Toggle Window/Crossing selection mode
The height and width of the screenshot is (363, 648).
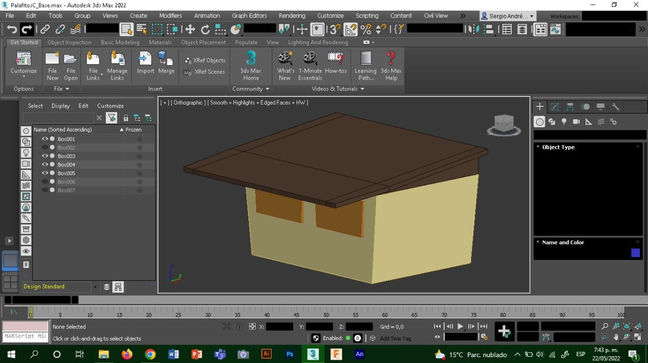coord(172,29)
